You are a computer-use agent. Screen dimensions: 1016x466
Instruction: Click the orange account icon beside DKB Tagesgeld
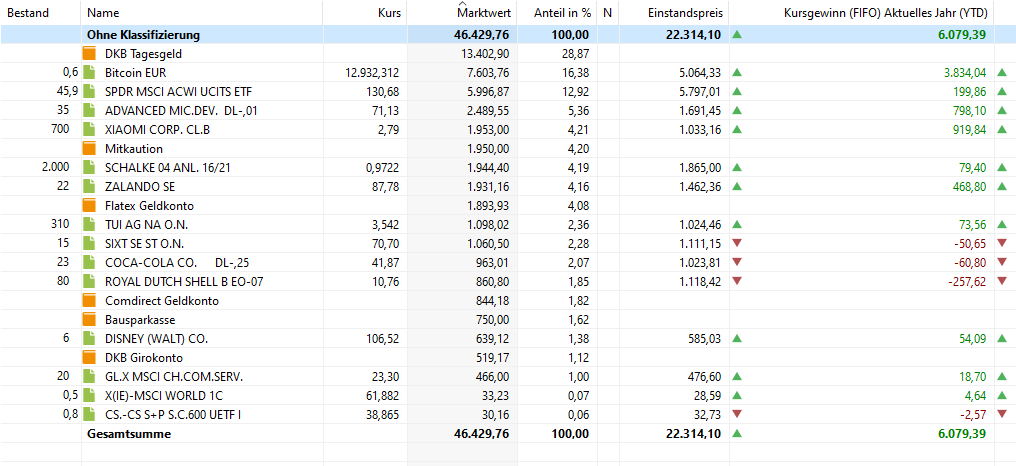(x=89, y=54)
